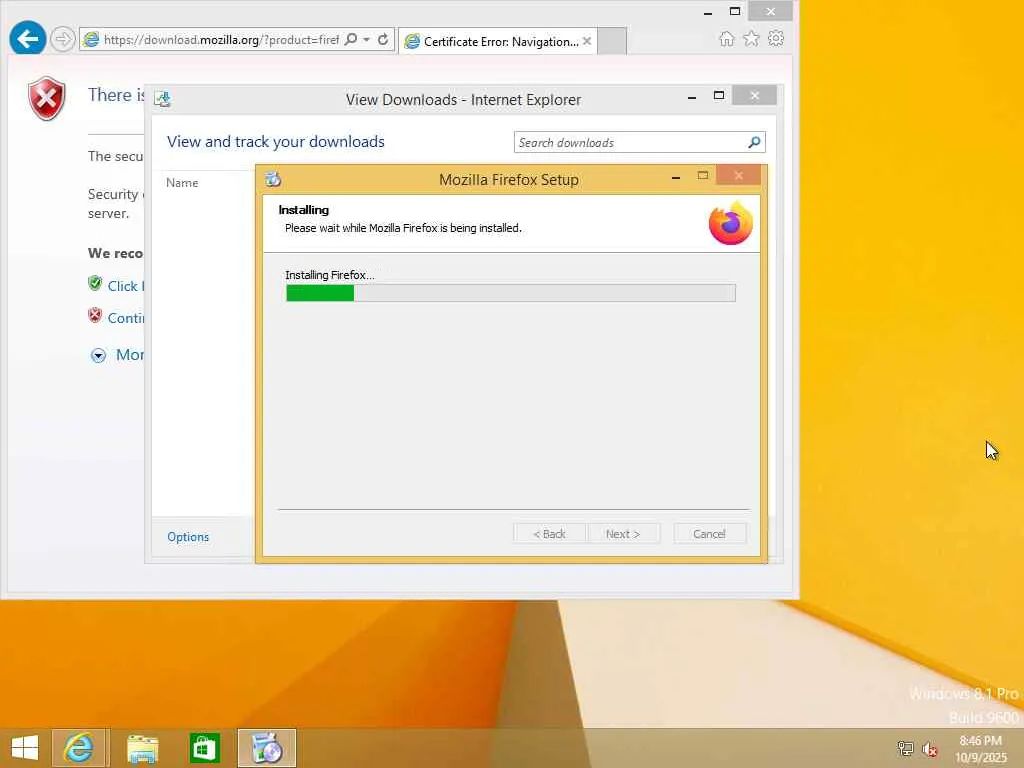This screenshot has width=1024, height=768.
Task: Maximize the View Downloads window
Action: click(719, 95)
